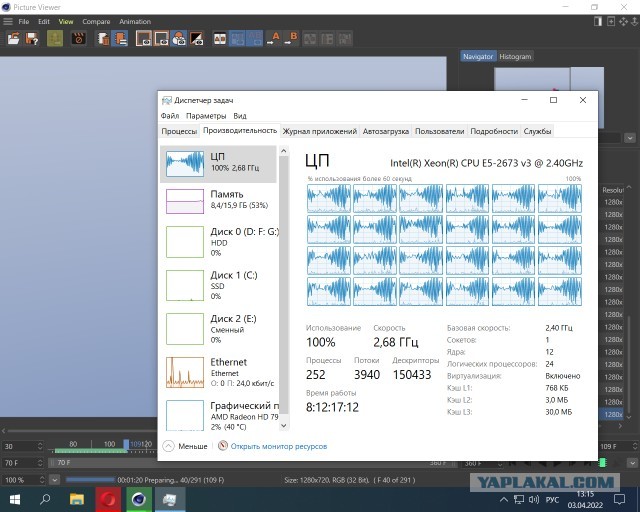The height and width of the screenshot is (512, 640).
Task: Open the Параметры menu in Task Manager
Action: point(206,116)
